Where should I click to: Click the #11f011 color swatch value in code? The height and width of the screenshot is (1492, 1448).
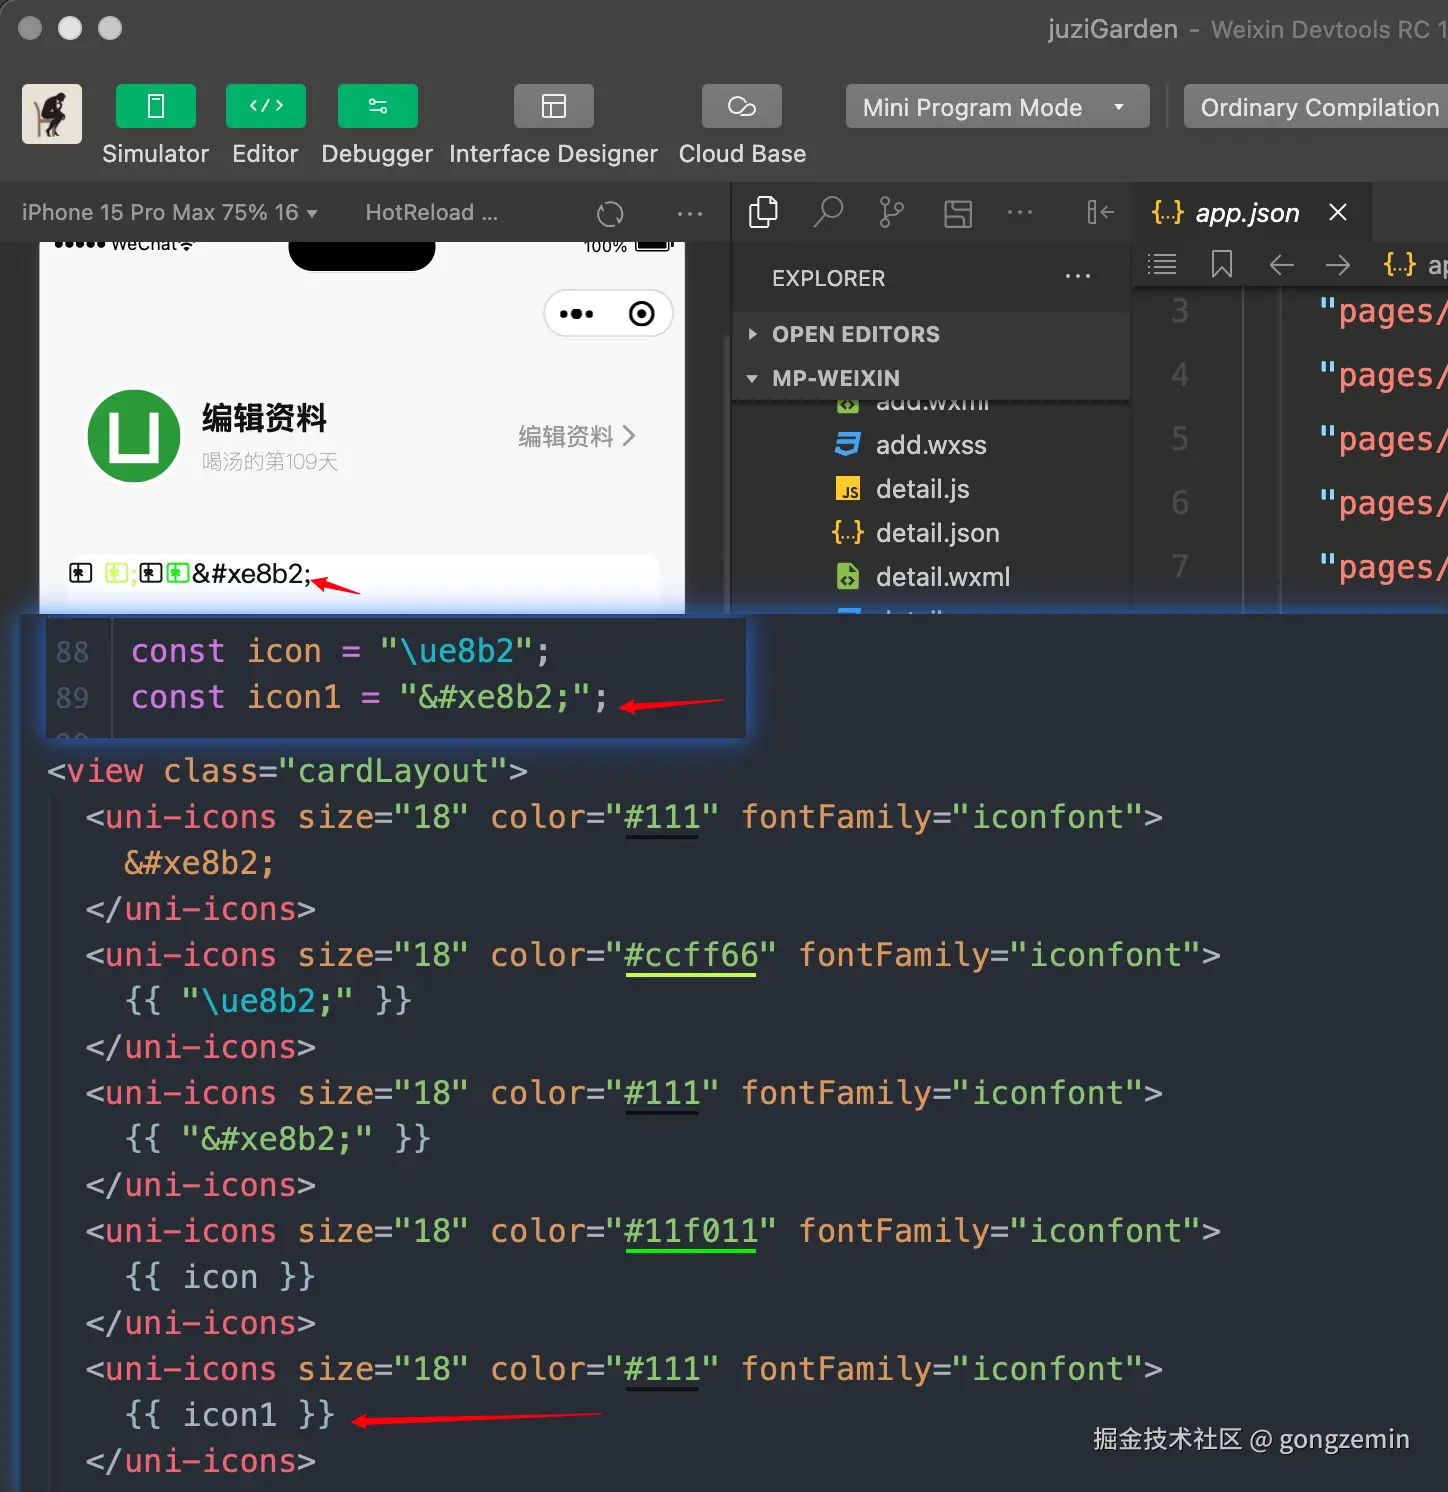(690, 1231)
